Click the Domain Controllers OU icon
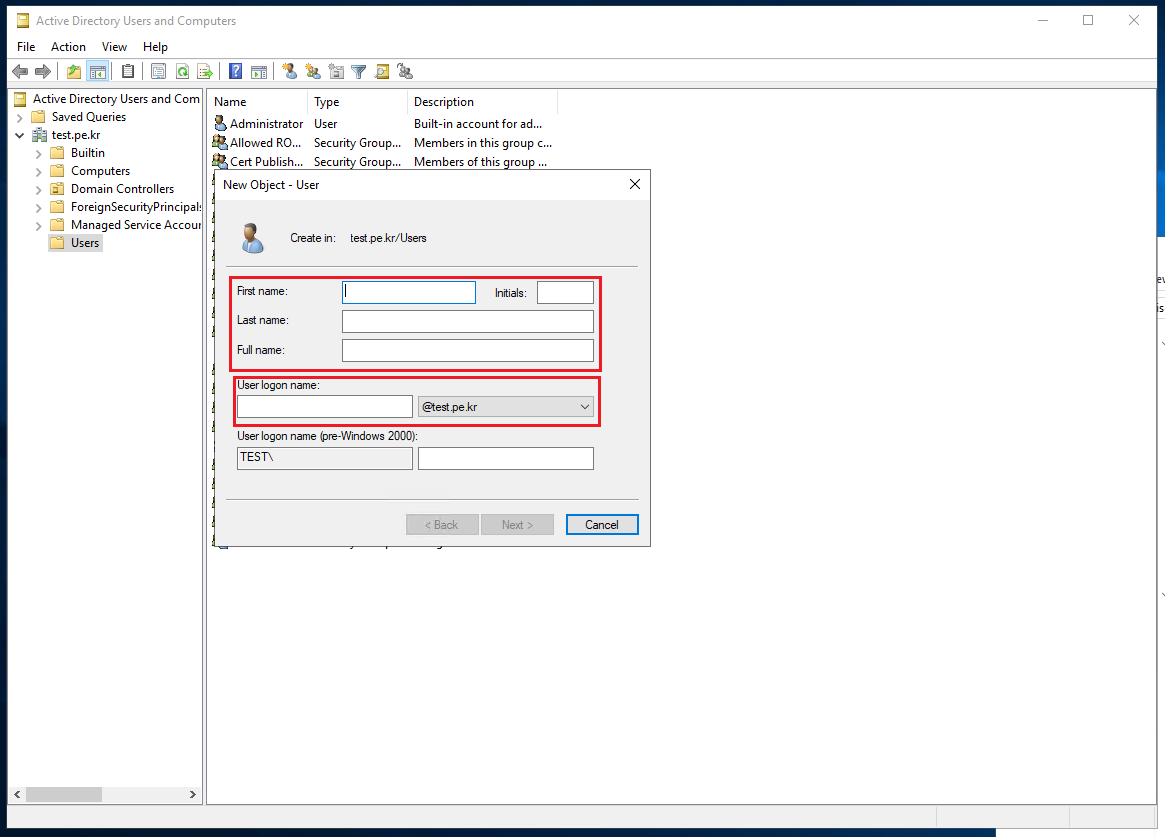 point(57,189)
